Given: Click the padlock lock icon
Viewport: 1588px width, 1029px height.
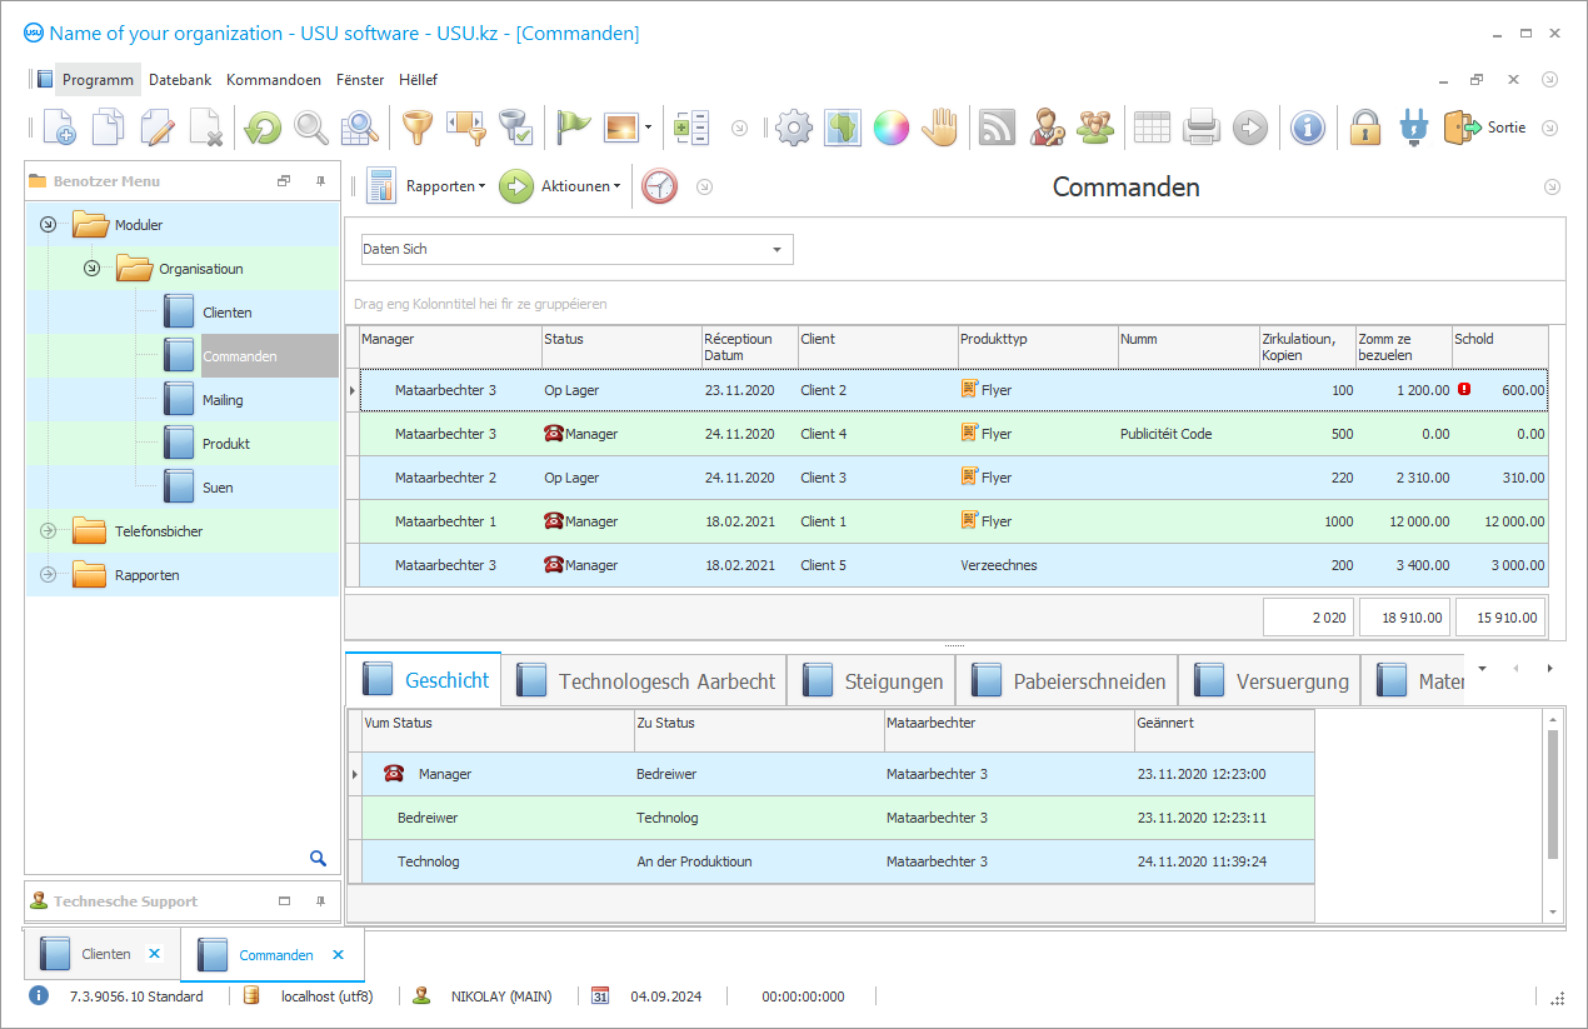Looking at the screenshot, I should pyautogui.click(x=1365, y=128).
